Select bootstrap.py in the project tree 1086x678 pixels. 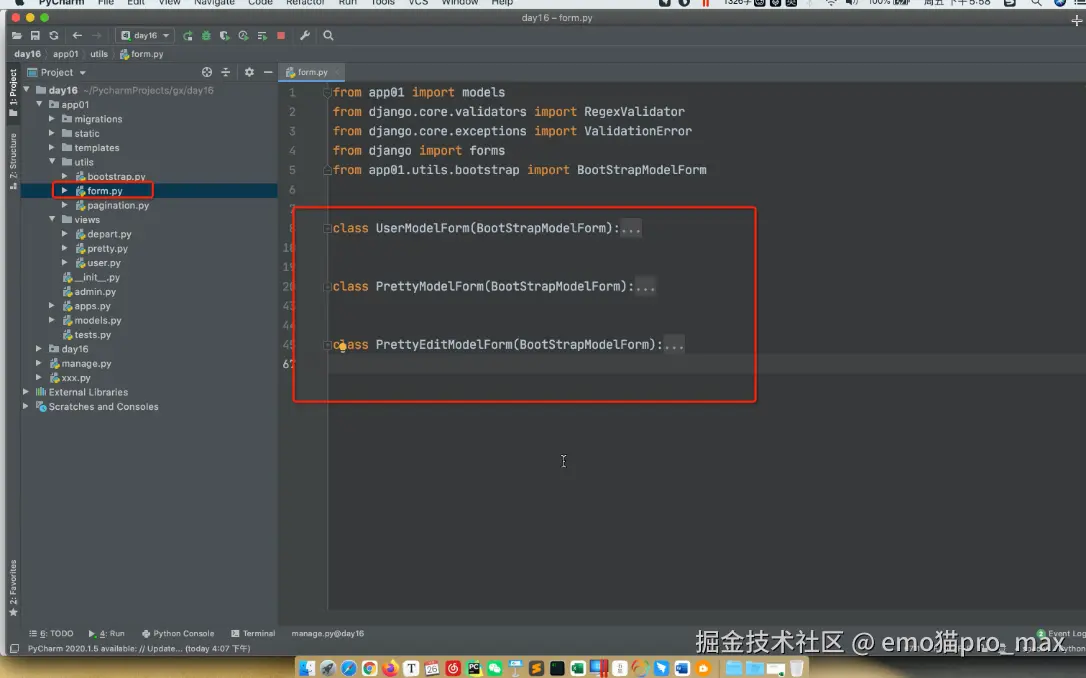(116, 177)
